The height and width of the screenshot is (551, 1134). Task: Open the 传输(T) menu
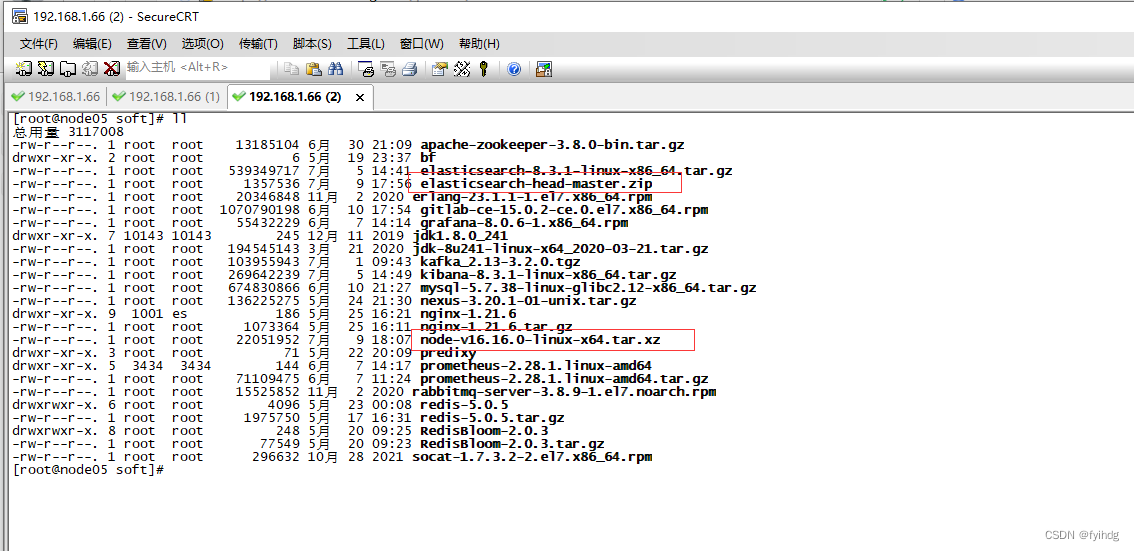[258, 43]
